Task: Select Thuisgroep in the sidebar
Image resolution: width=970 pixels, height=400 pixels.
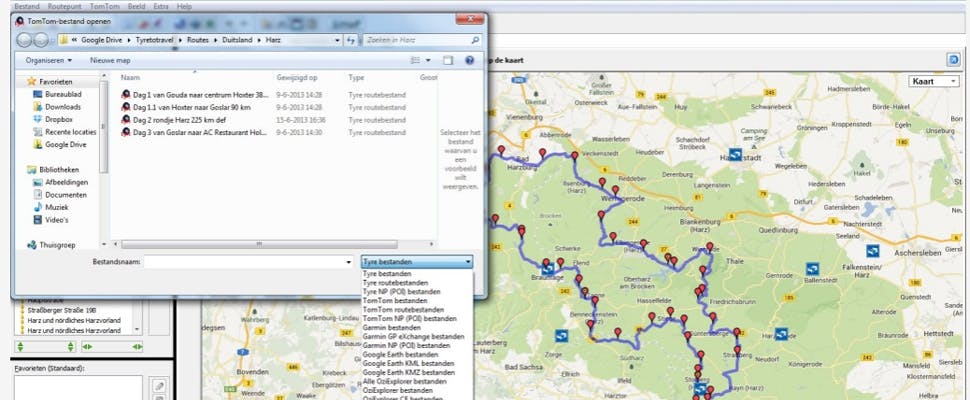Action: [51, 245]
